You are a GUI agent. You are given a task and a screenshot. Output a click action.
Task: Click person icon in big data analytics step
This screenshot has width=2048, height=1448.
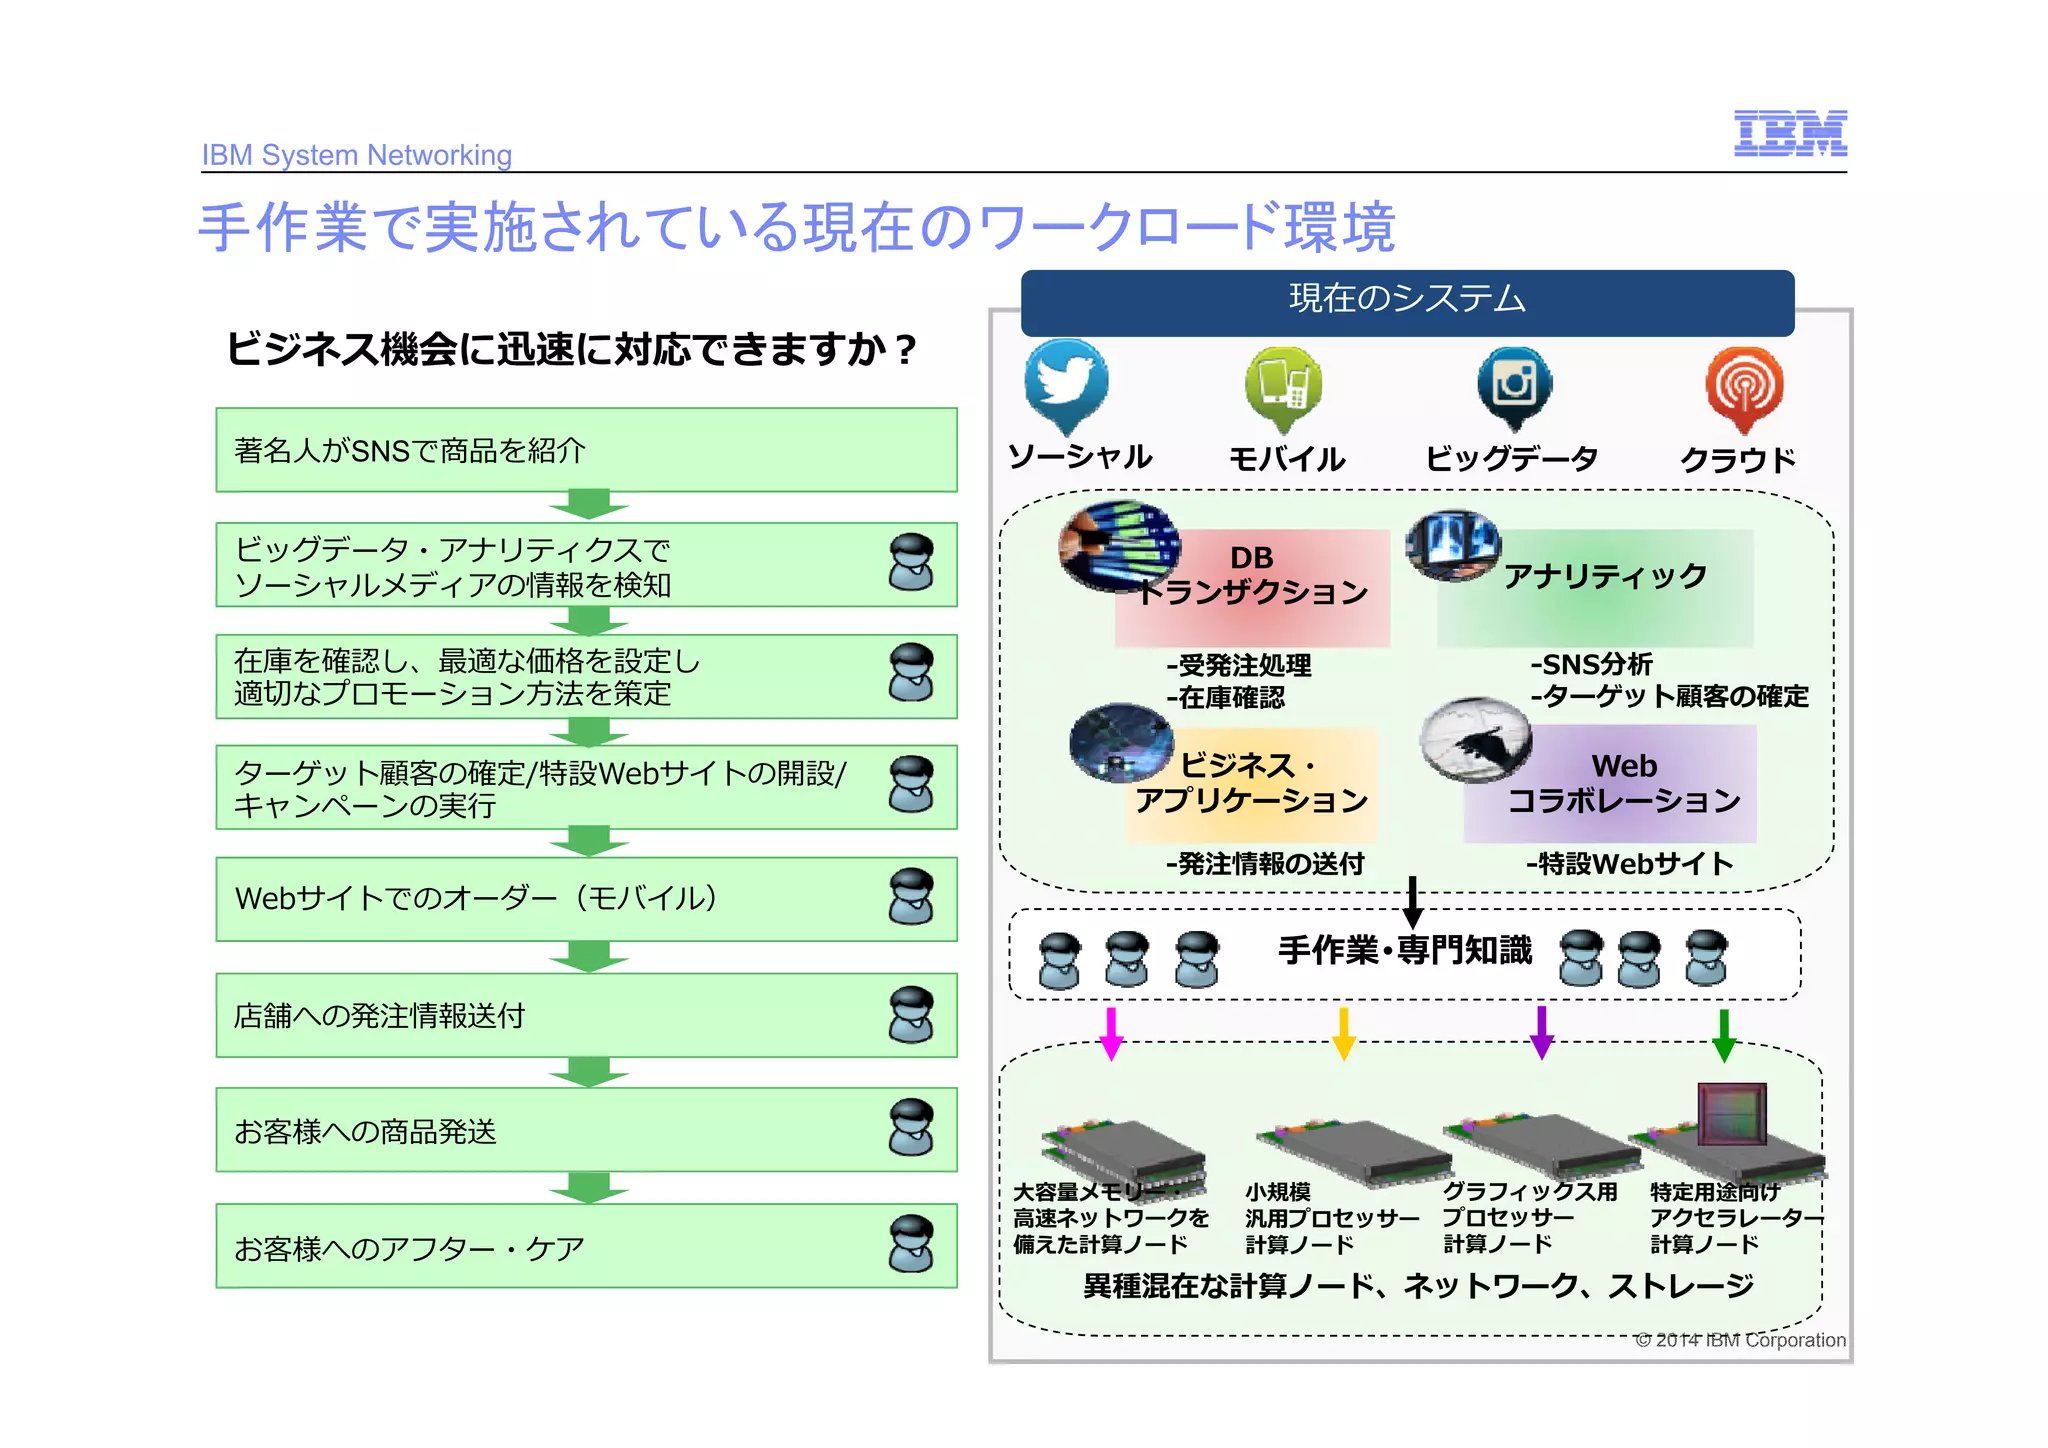click(910, 562)
